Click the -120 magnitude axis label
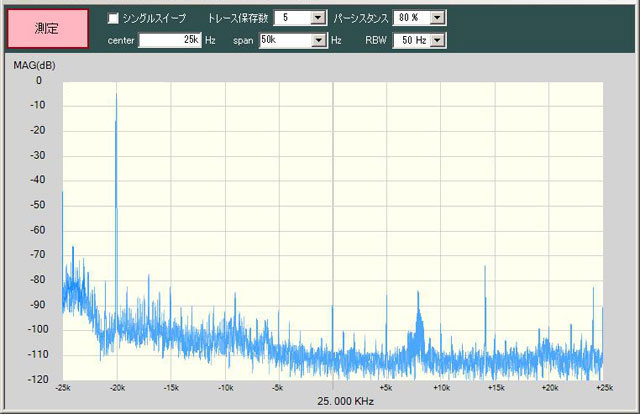Screen dimensions: 640x414 [38, 379]
